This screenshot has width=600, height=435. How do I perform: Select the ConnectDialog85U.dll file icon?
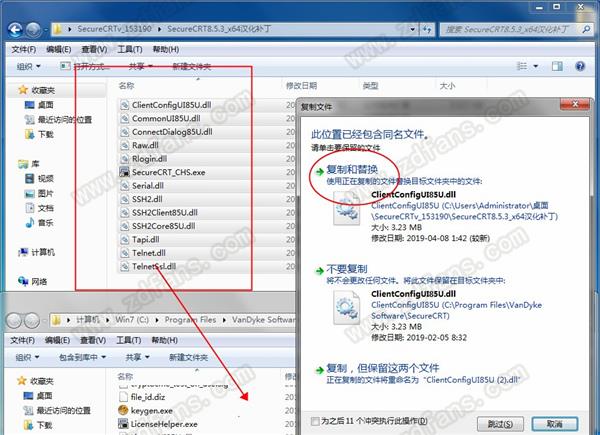pyautogui.click(x=124, y=132)
